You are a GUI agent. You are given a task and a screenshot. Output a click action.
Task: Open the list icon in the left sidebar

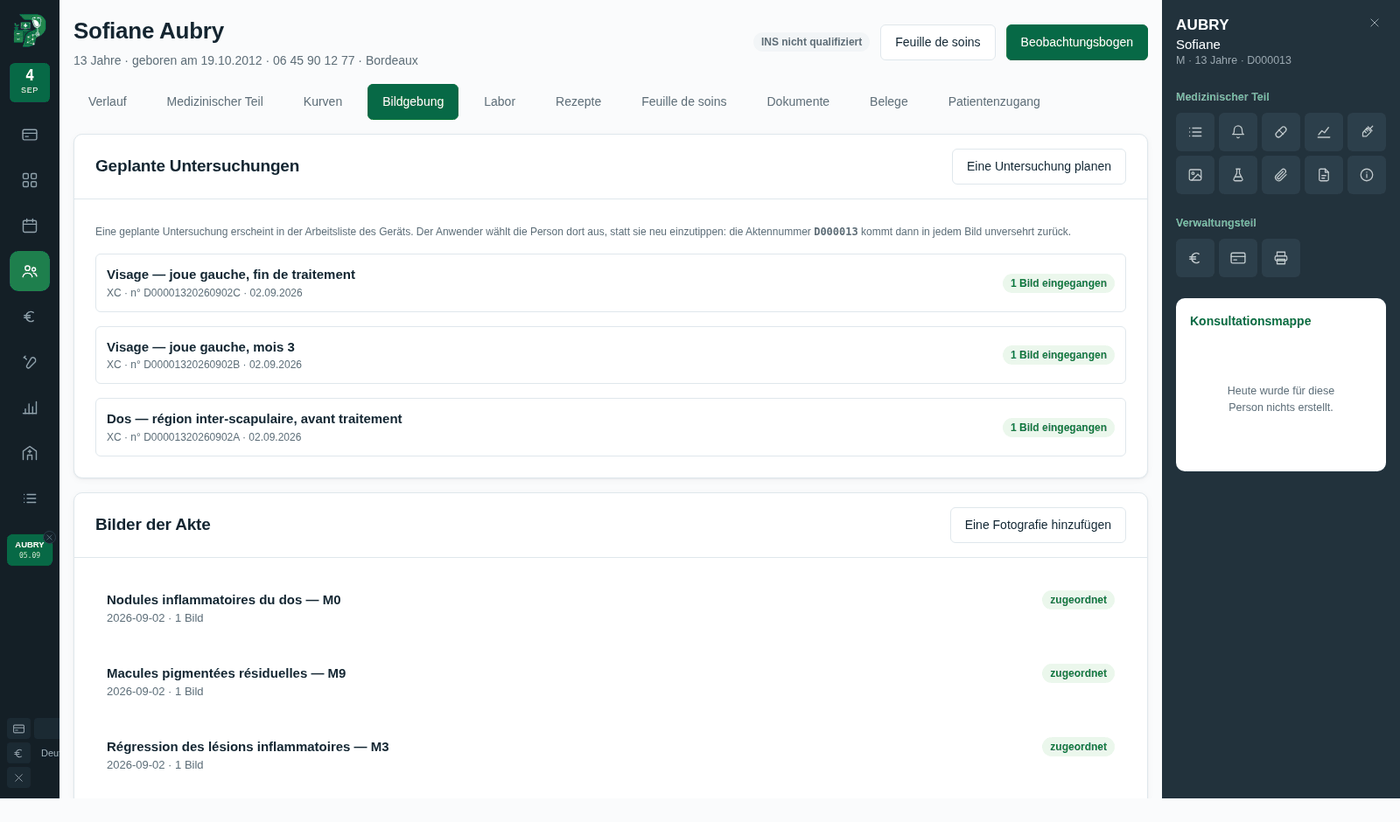pyautogui.click(x=30, y=498)
